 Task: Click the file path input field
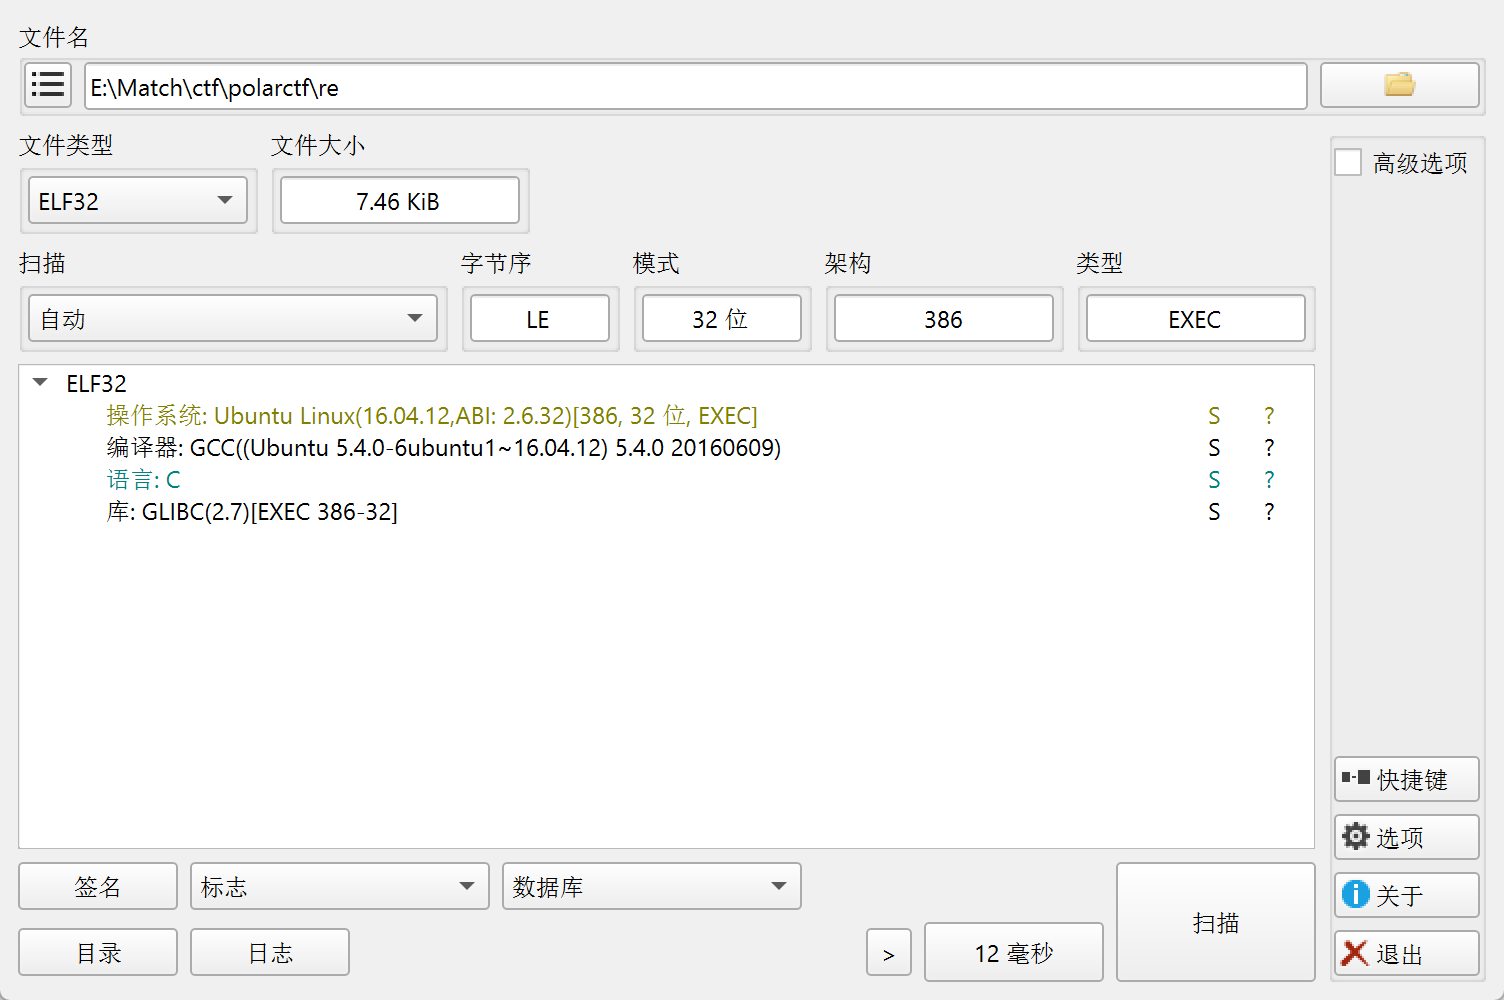click(x=696, y=86)
